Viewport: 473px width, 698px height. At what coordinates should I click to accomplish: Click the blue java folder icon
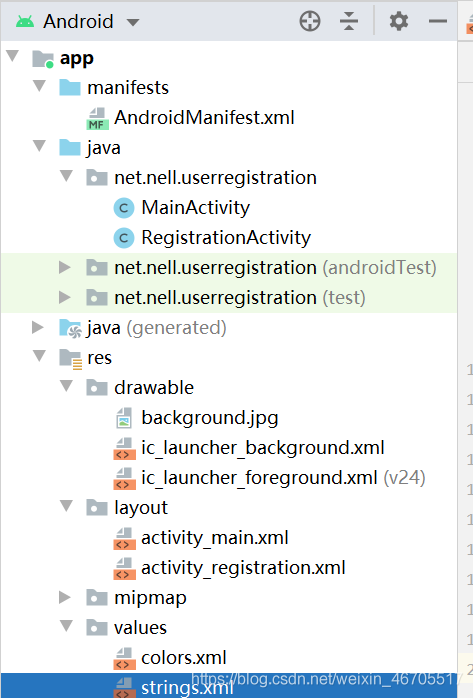70,147
